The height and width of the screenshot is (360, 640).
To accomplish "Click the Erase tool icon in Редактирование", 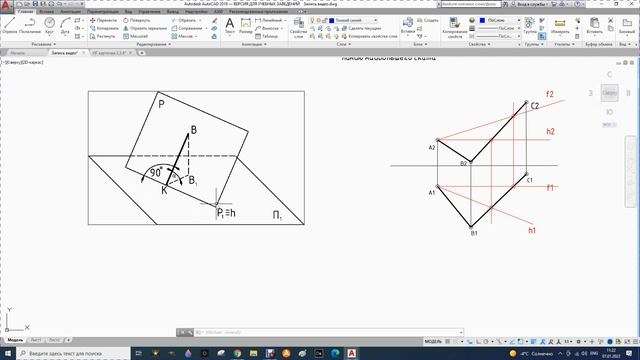I will point(215,20).
